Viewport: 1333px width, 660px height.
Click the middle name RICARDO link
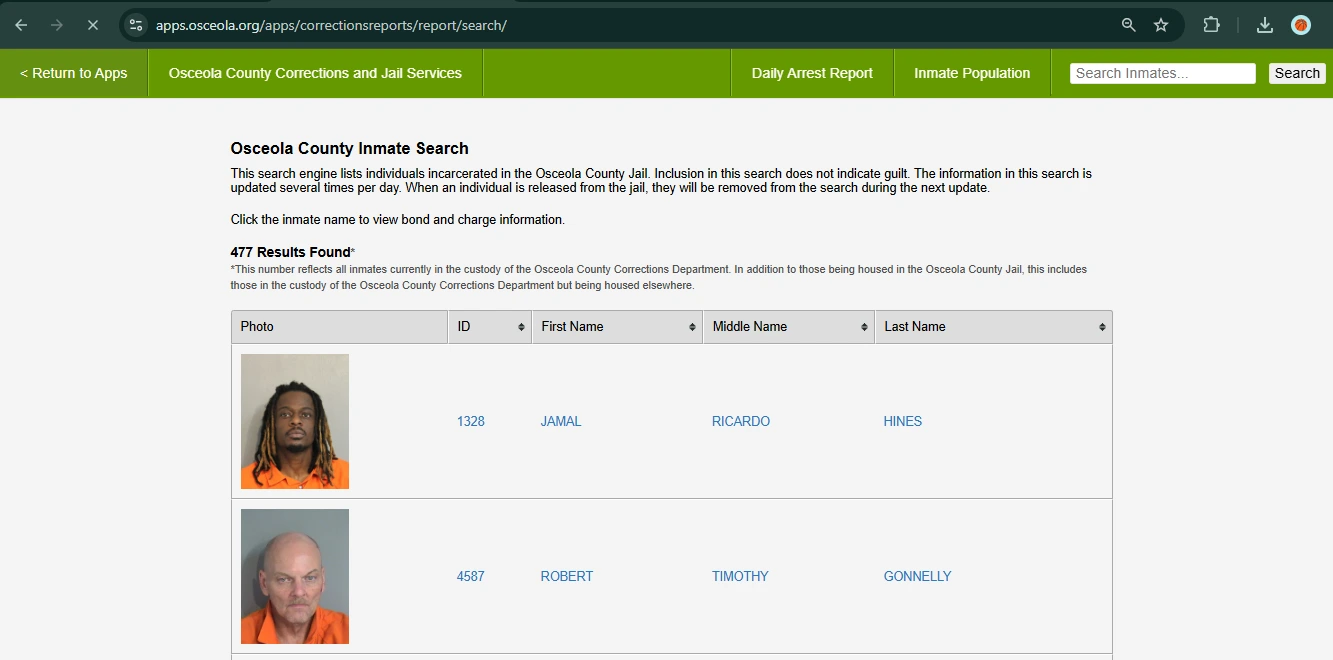pos(741,422)
